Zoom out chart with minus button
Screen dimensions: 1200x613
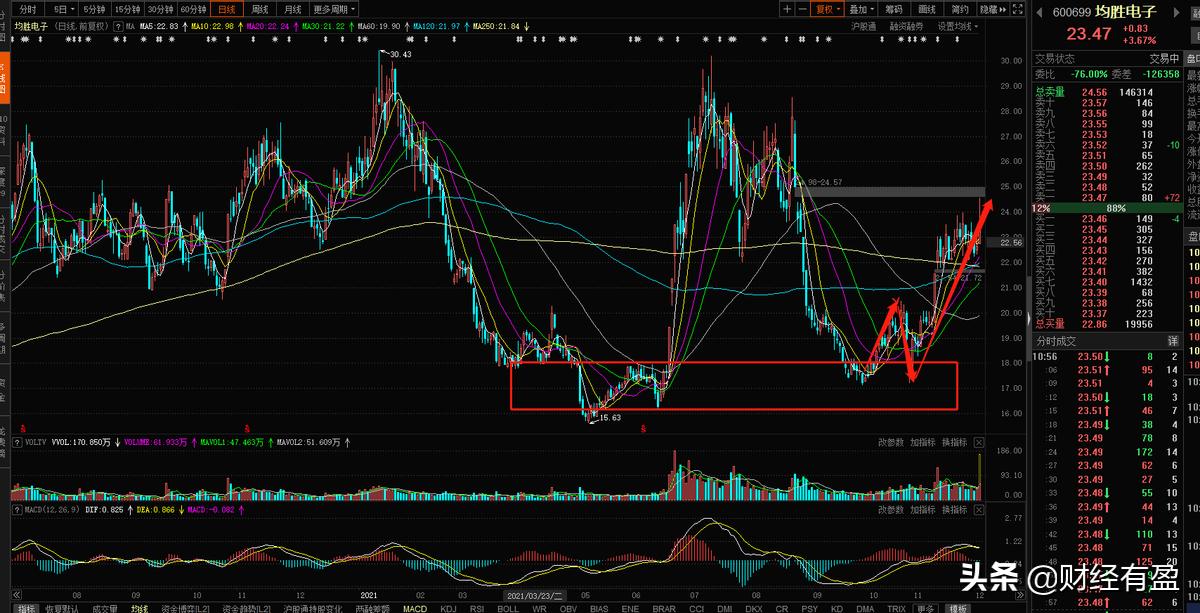802,9
